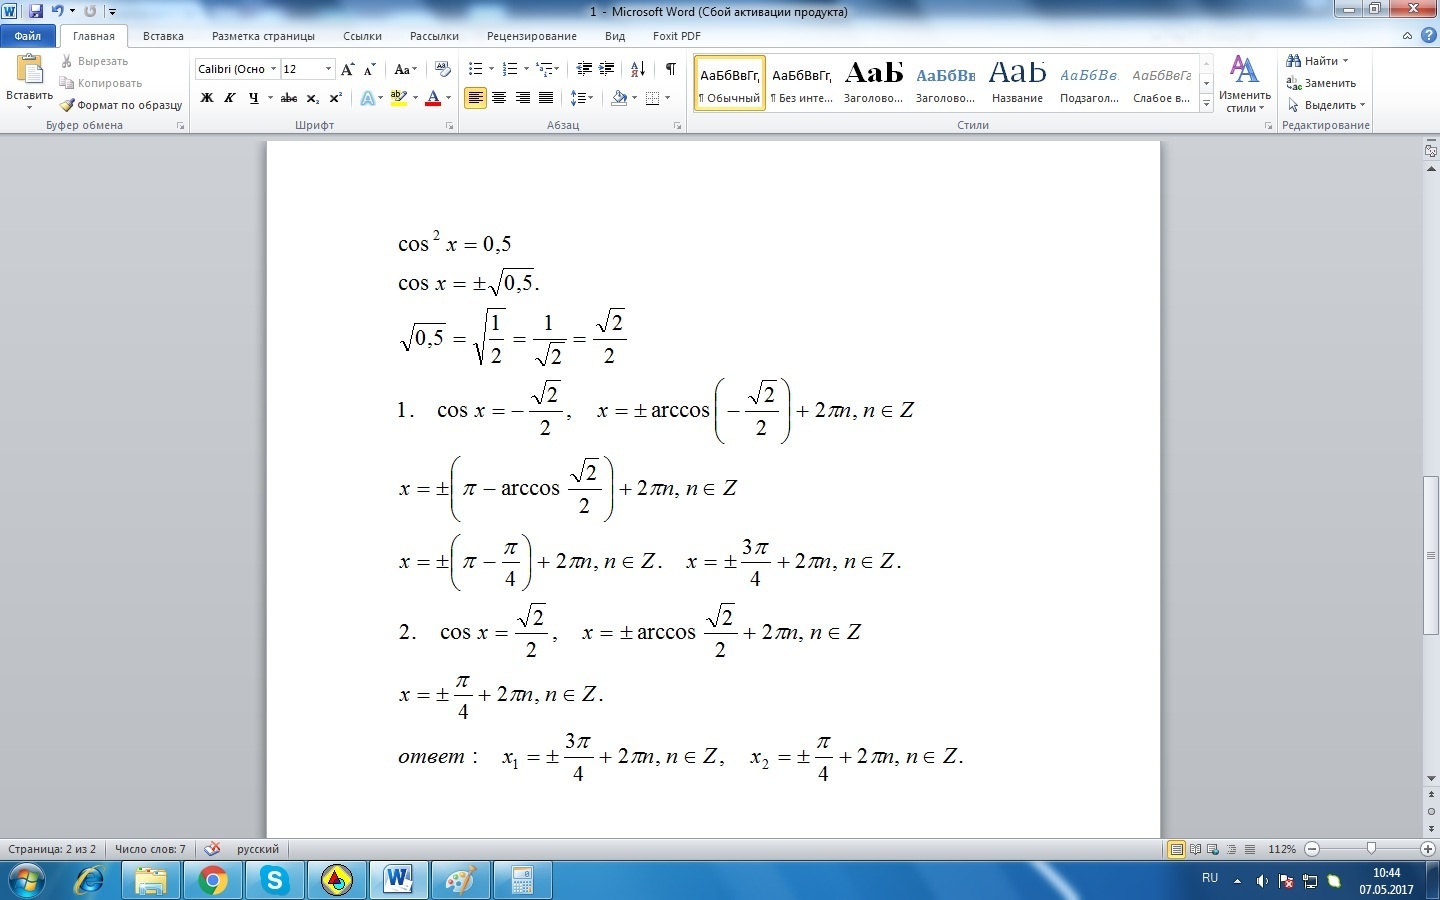Screen dimensions: 1440x900
Task: Align text to the right
Action: pyautogui.click(x=522, y=98)
